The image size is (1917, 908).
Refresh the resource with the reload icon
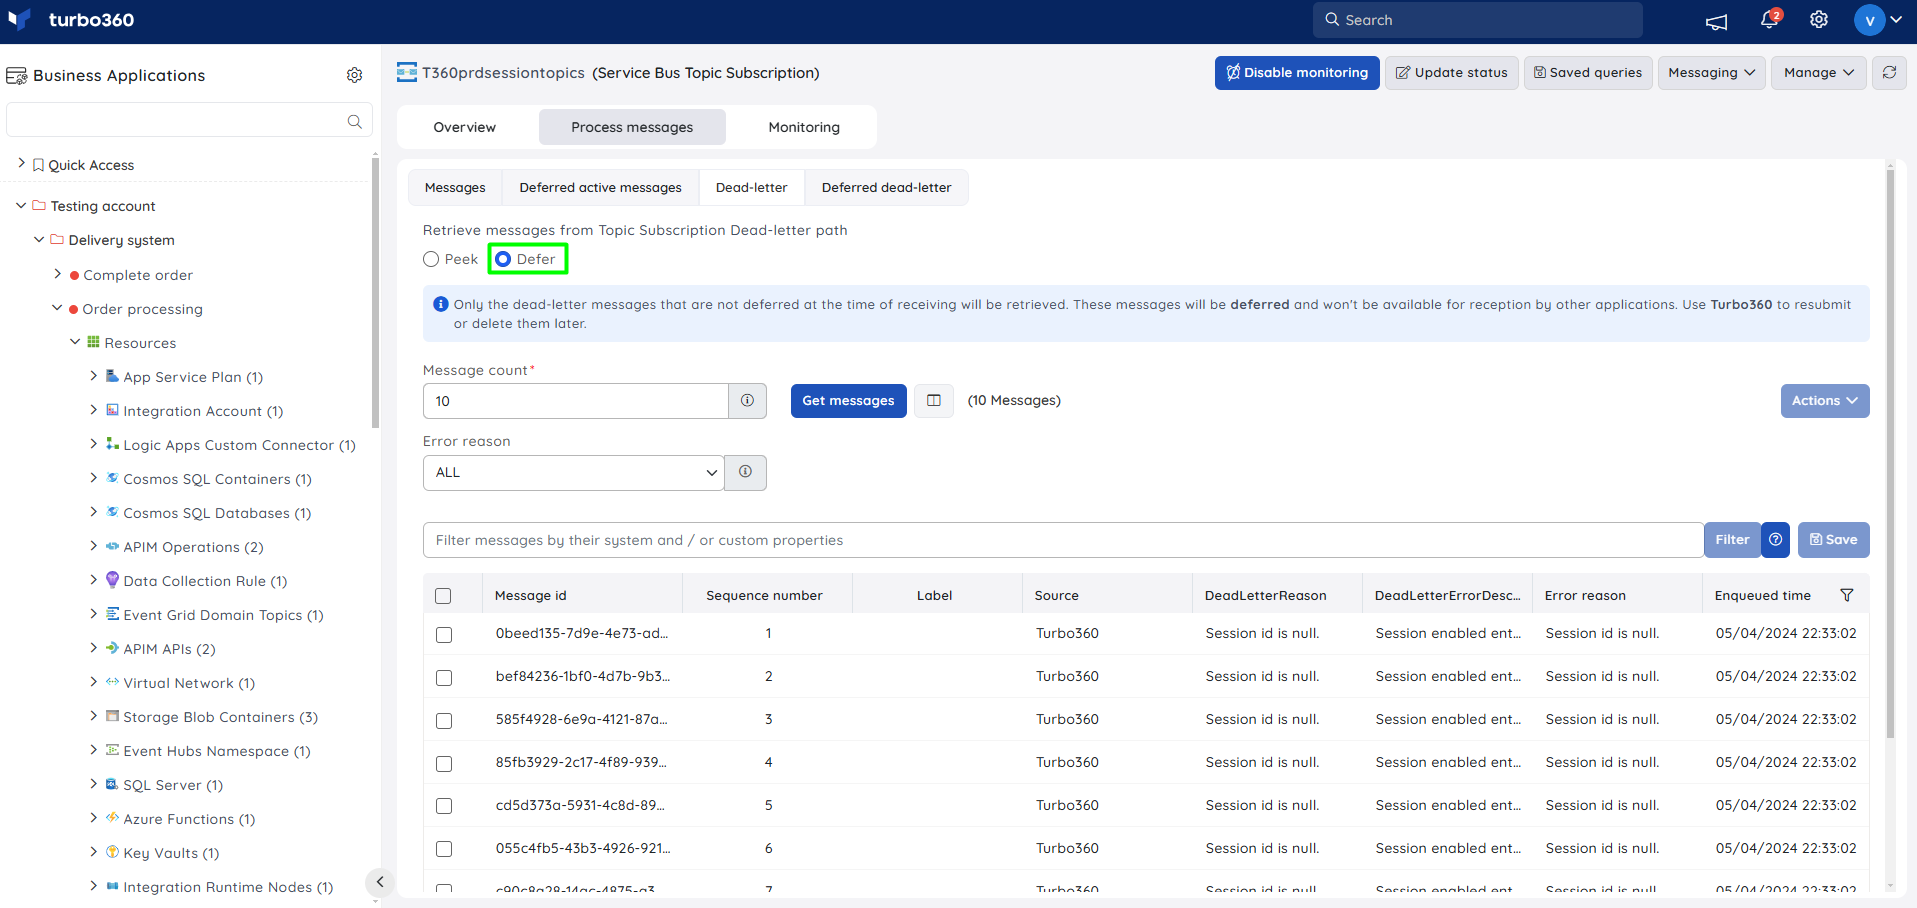(x=1889, y=73)
